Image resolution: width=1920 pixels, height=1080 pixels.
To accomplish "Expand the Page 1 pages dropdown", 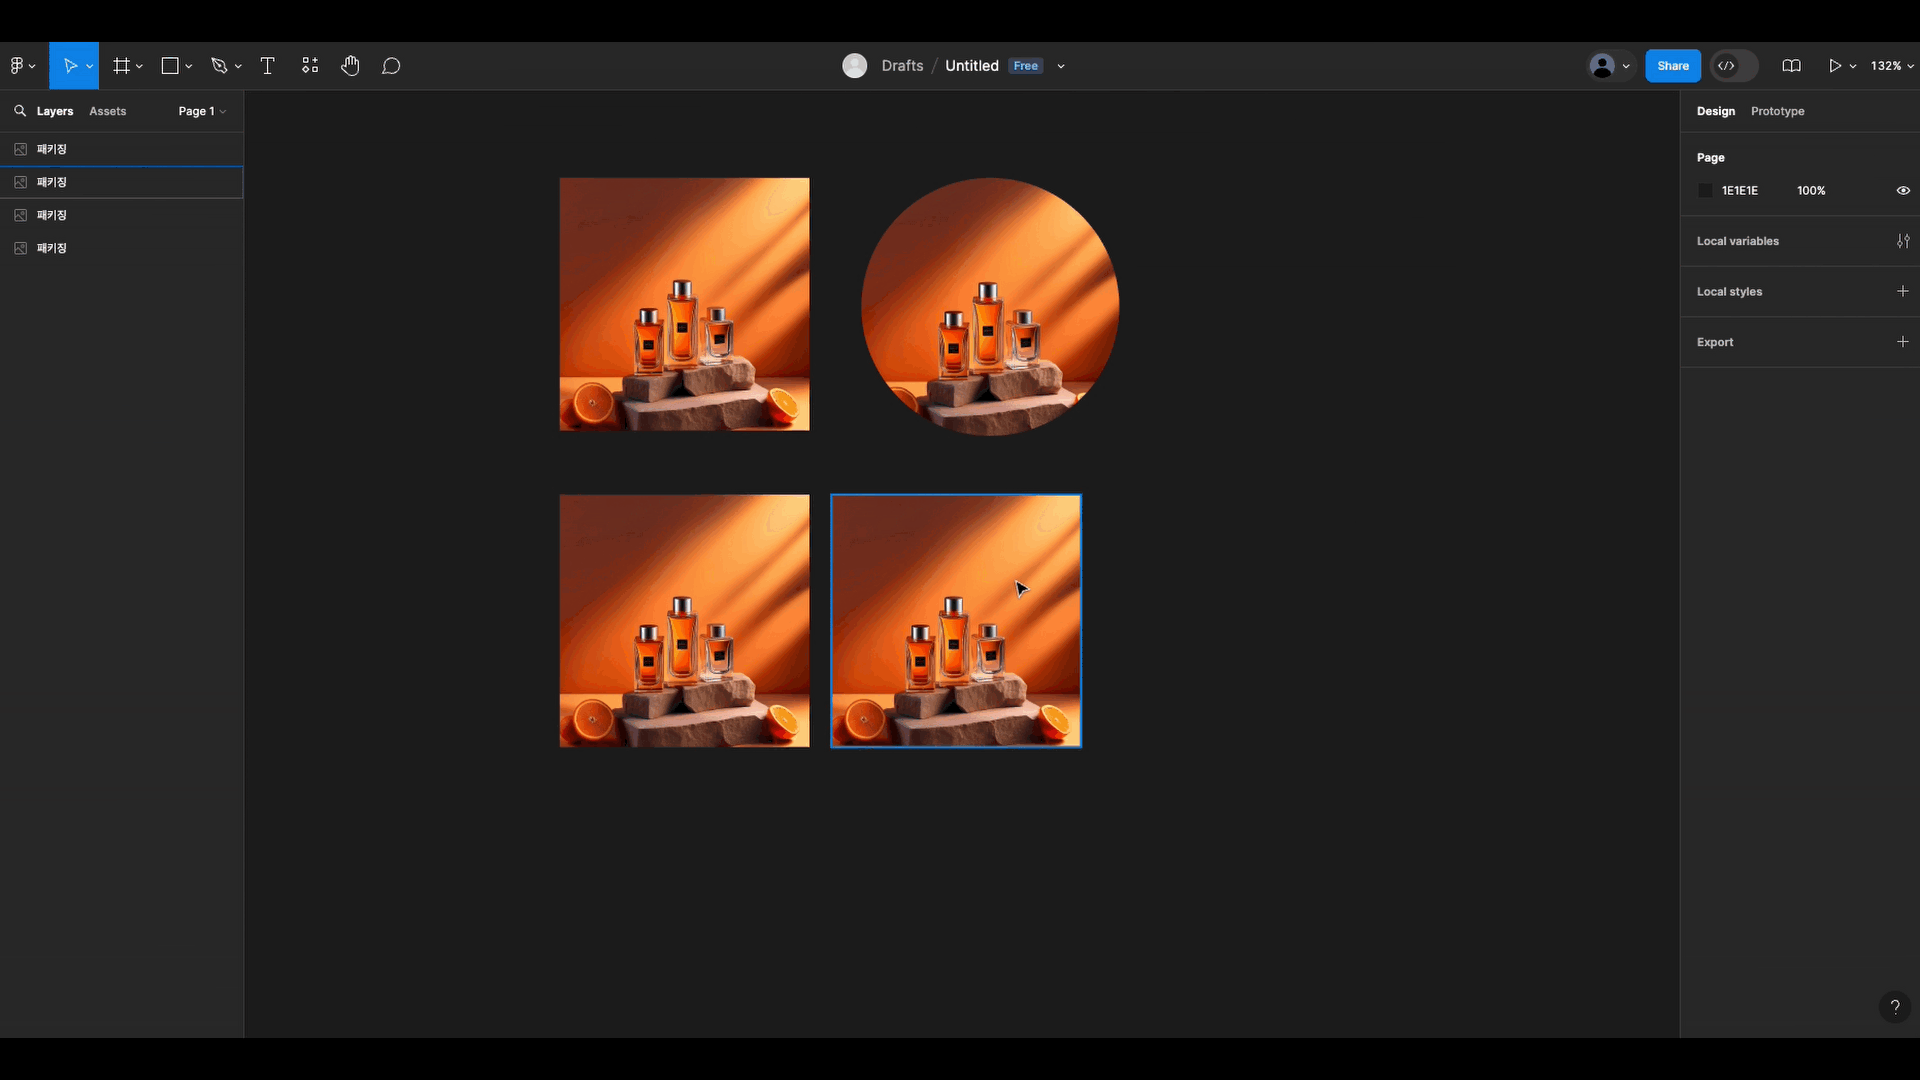I will [x=202, y=111].
